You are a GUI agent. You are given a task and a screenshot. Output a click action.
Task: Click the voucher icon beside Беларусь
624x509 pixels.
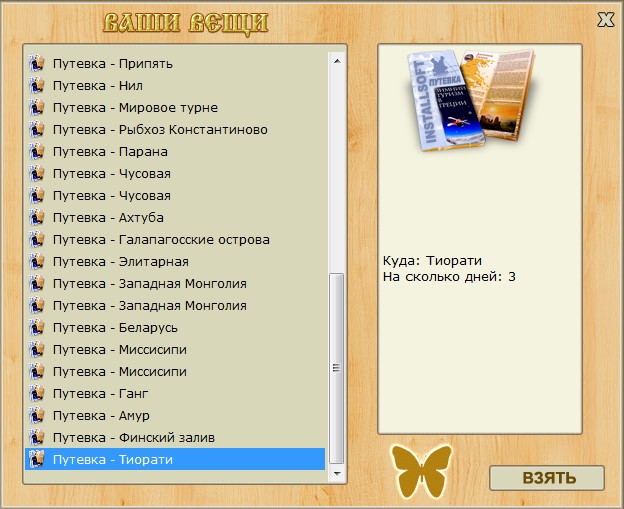37,328
